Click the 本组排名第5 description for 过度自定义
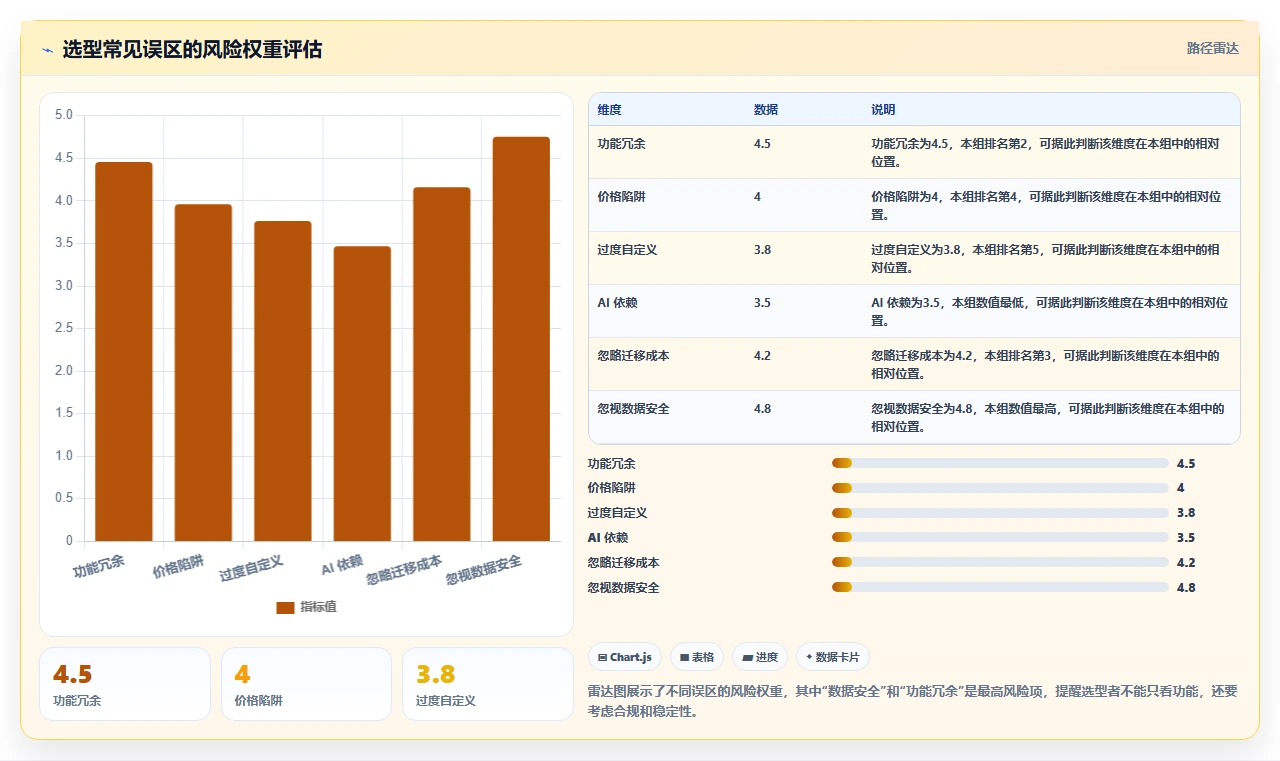This screenshot has height=761, width=1280. [x=1046, y=258]
